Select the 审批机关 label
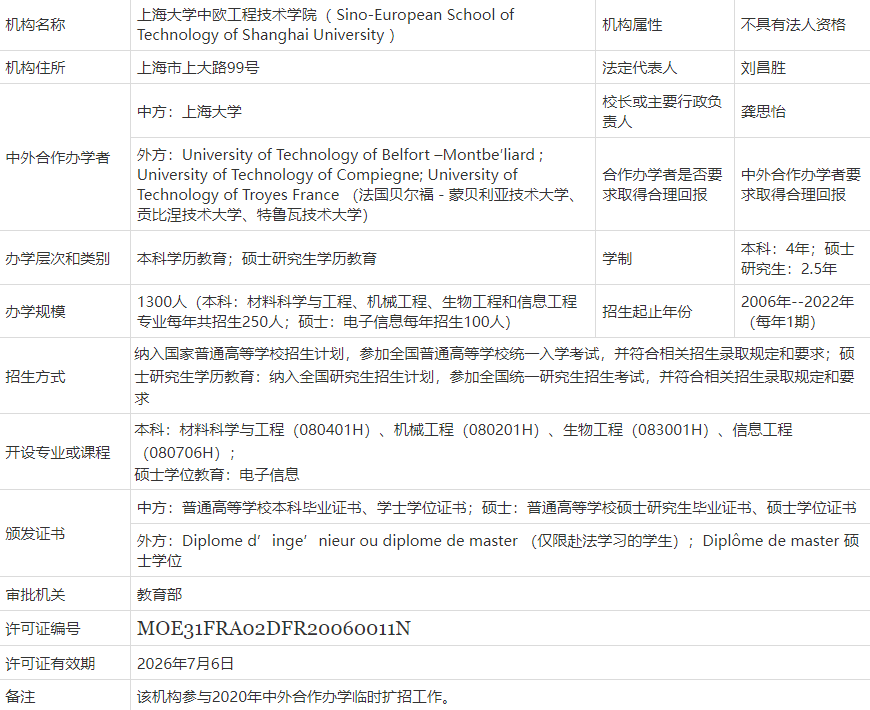 (x=36, y=595)
